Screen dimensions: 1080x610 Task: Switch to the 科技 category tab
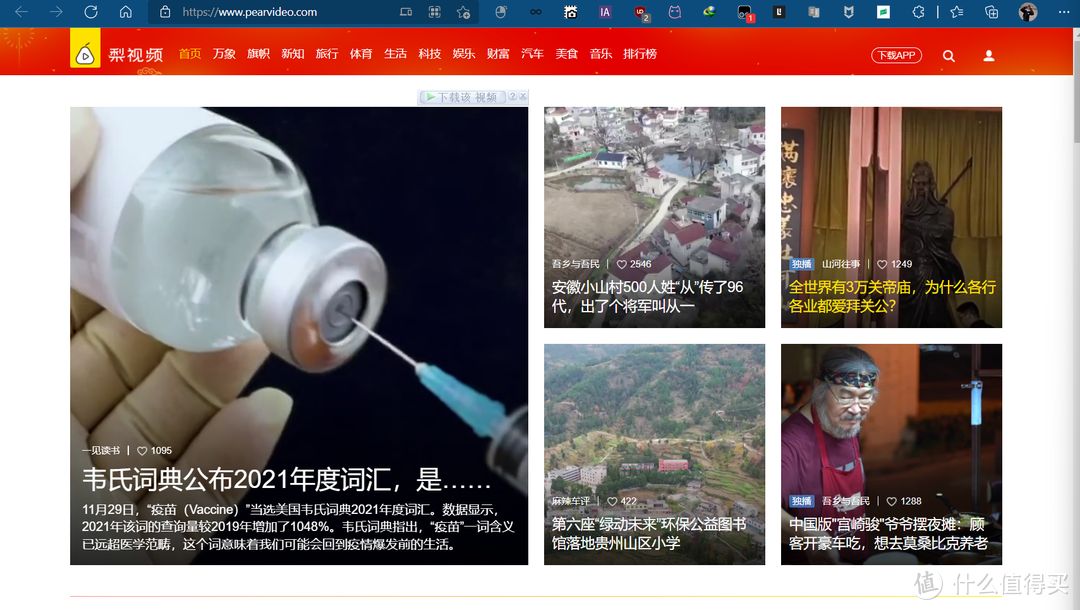click(x=429, y=54)
